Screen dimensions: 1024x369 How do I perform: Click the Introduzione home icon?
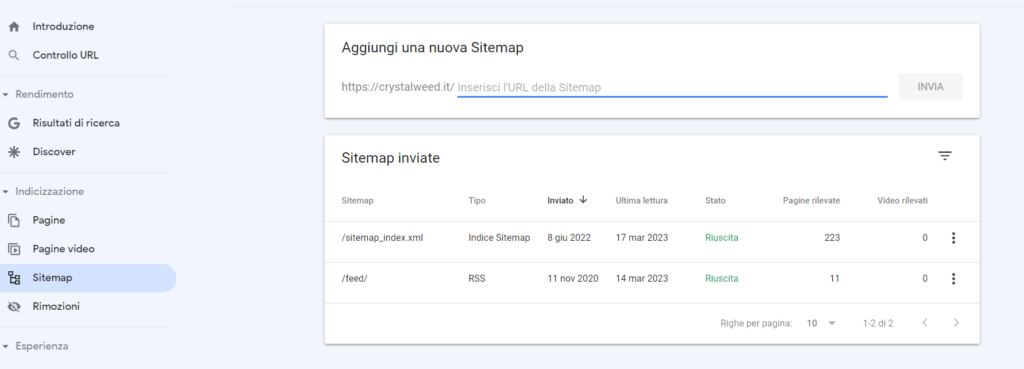(14, 27)
